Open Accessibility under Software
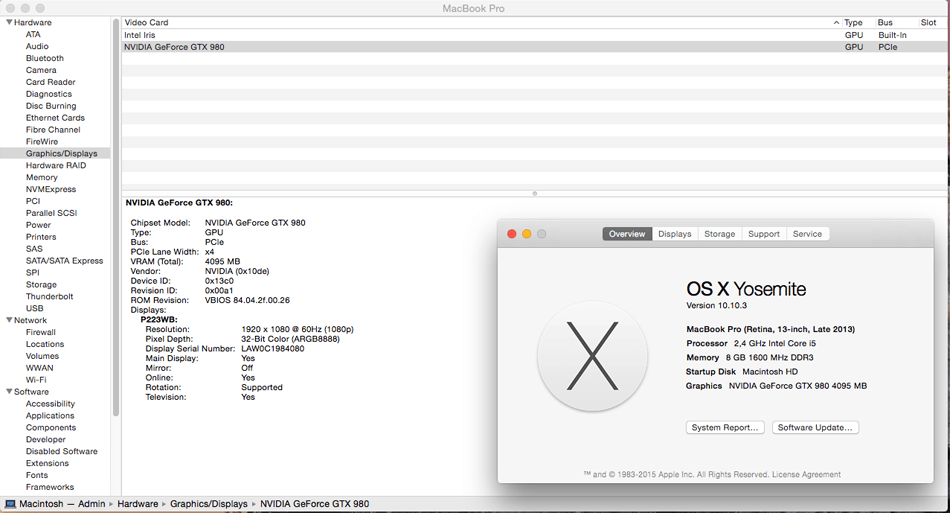This screenshot has height=513, width=950. [x=50, y=403]
